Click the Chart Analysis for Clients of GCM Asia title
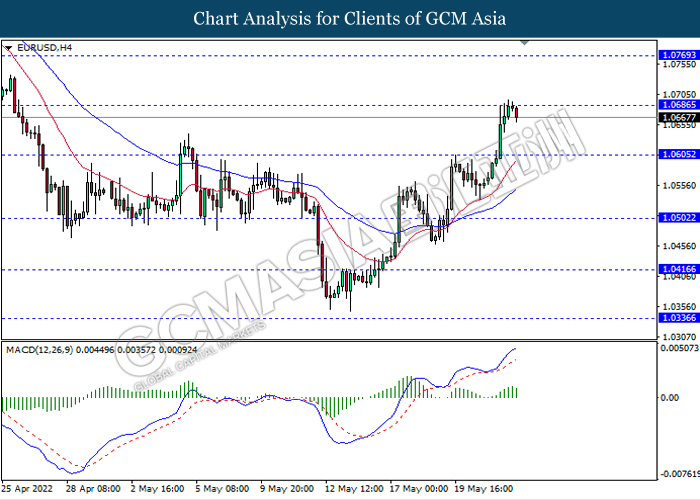Viewport: 700px width, 500px height. click(x=350, y=19)
